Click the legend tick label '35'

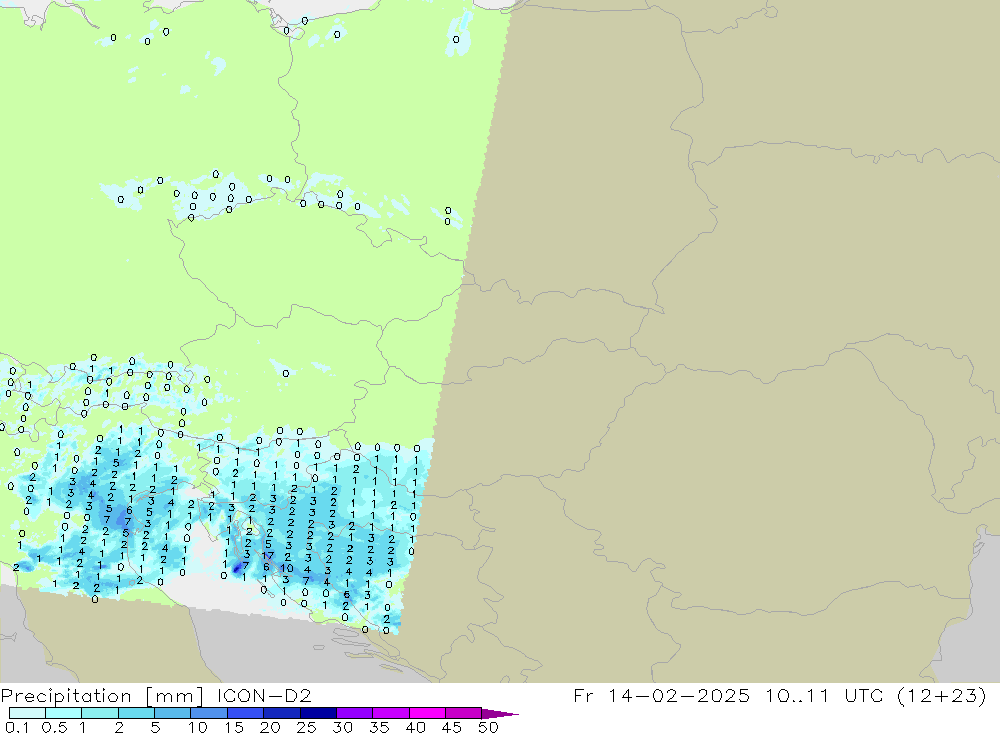click(x=379, y=727)
